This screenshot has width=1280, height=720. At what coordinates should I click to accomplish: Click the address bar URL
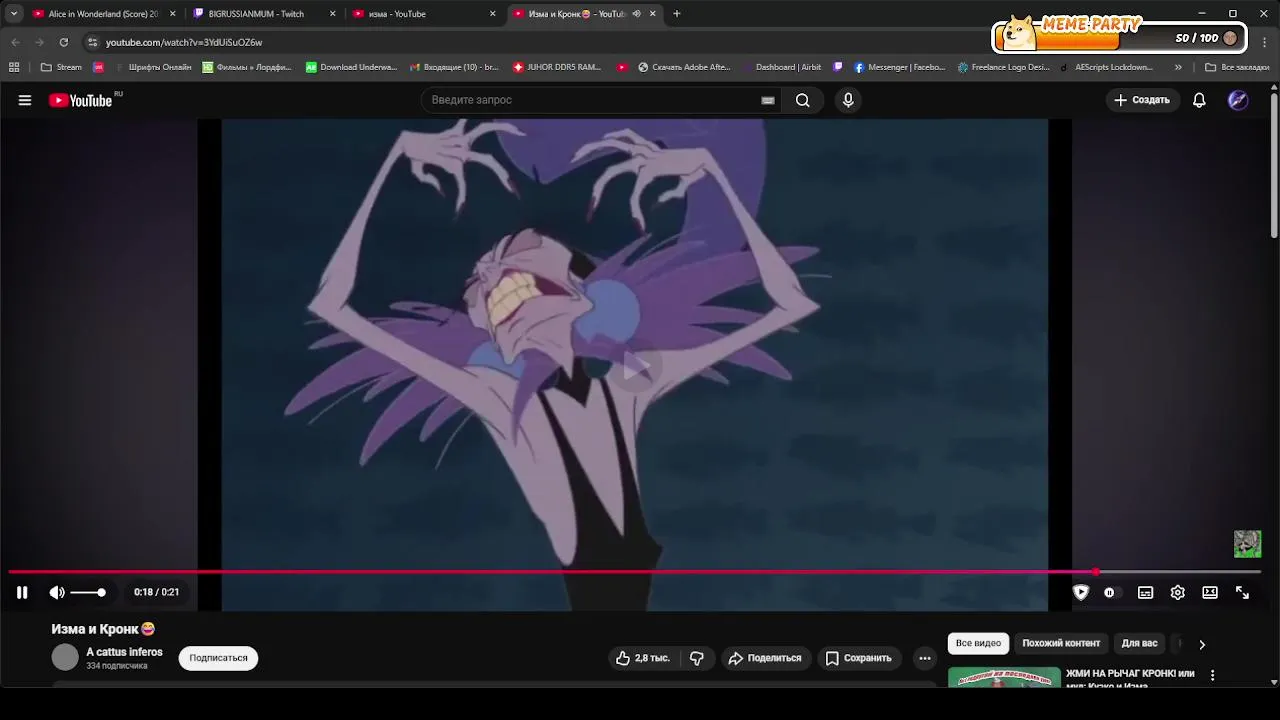184,42
